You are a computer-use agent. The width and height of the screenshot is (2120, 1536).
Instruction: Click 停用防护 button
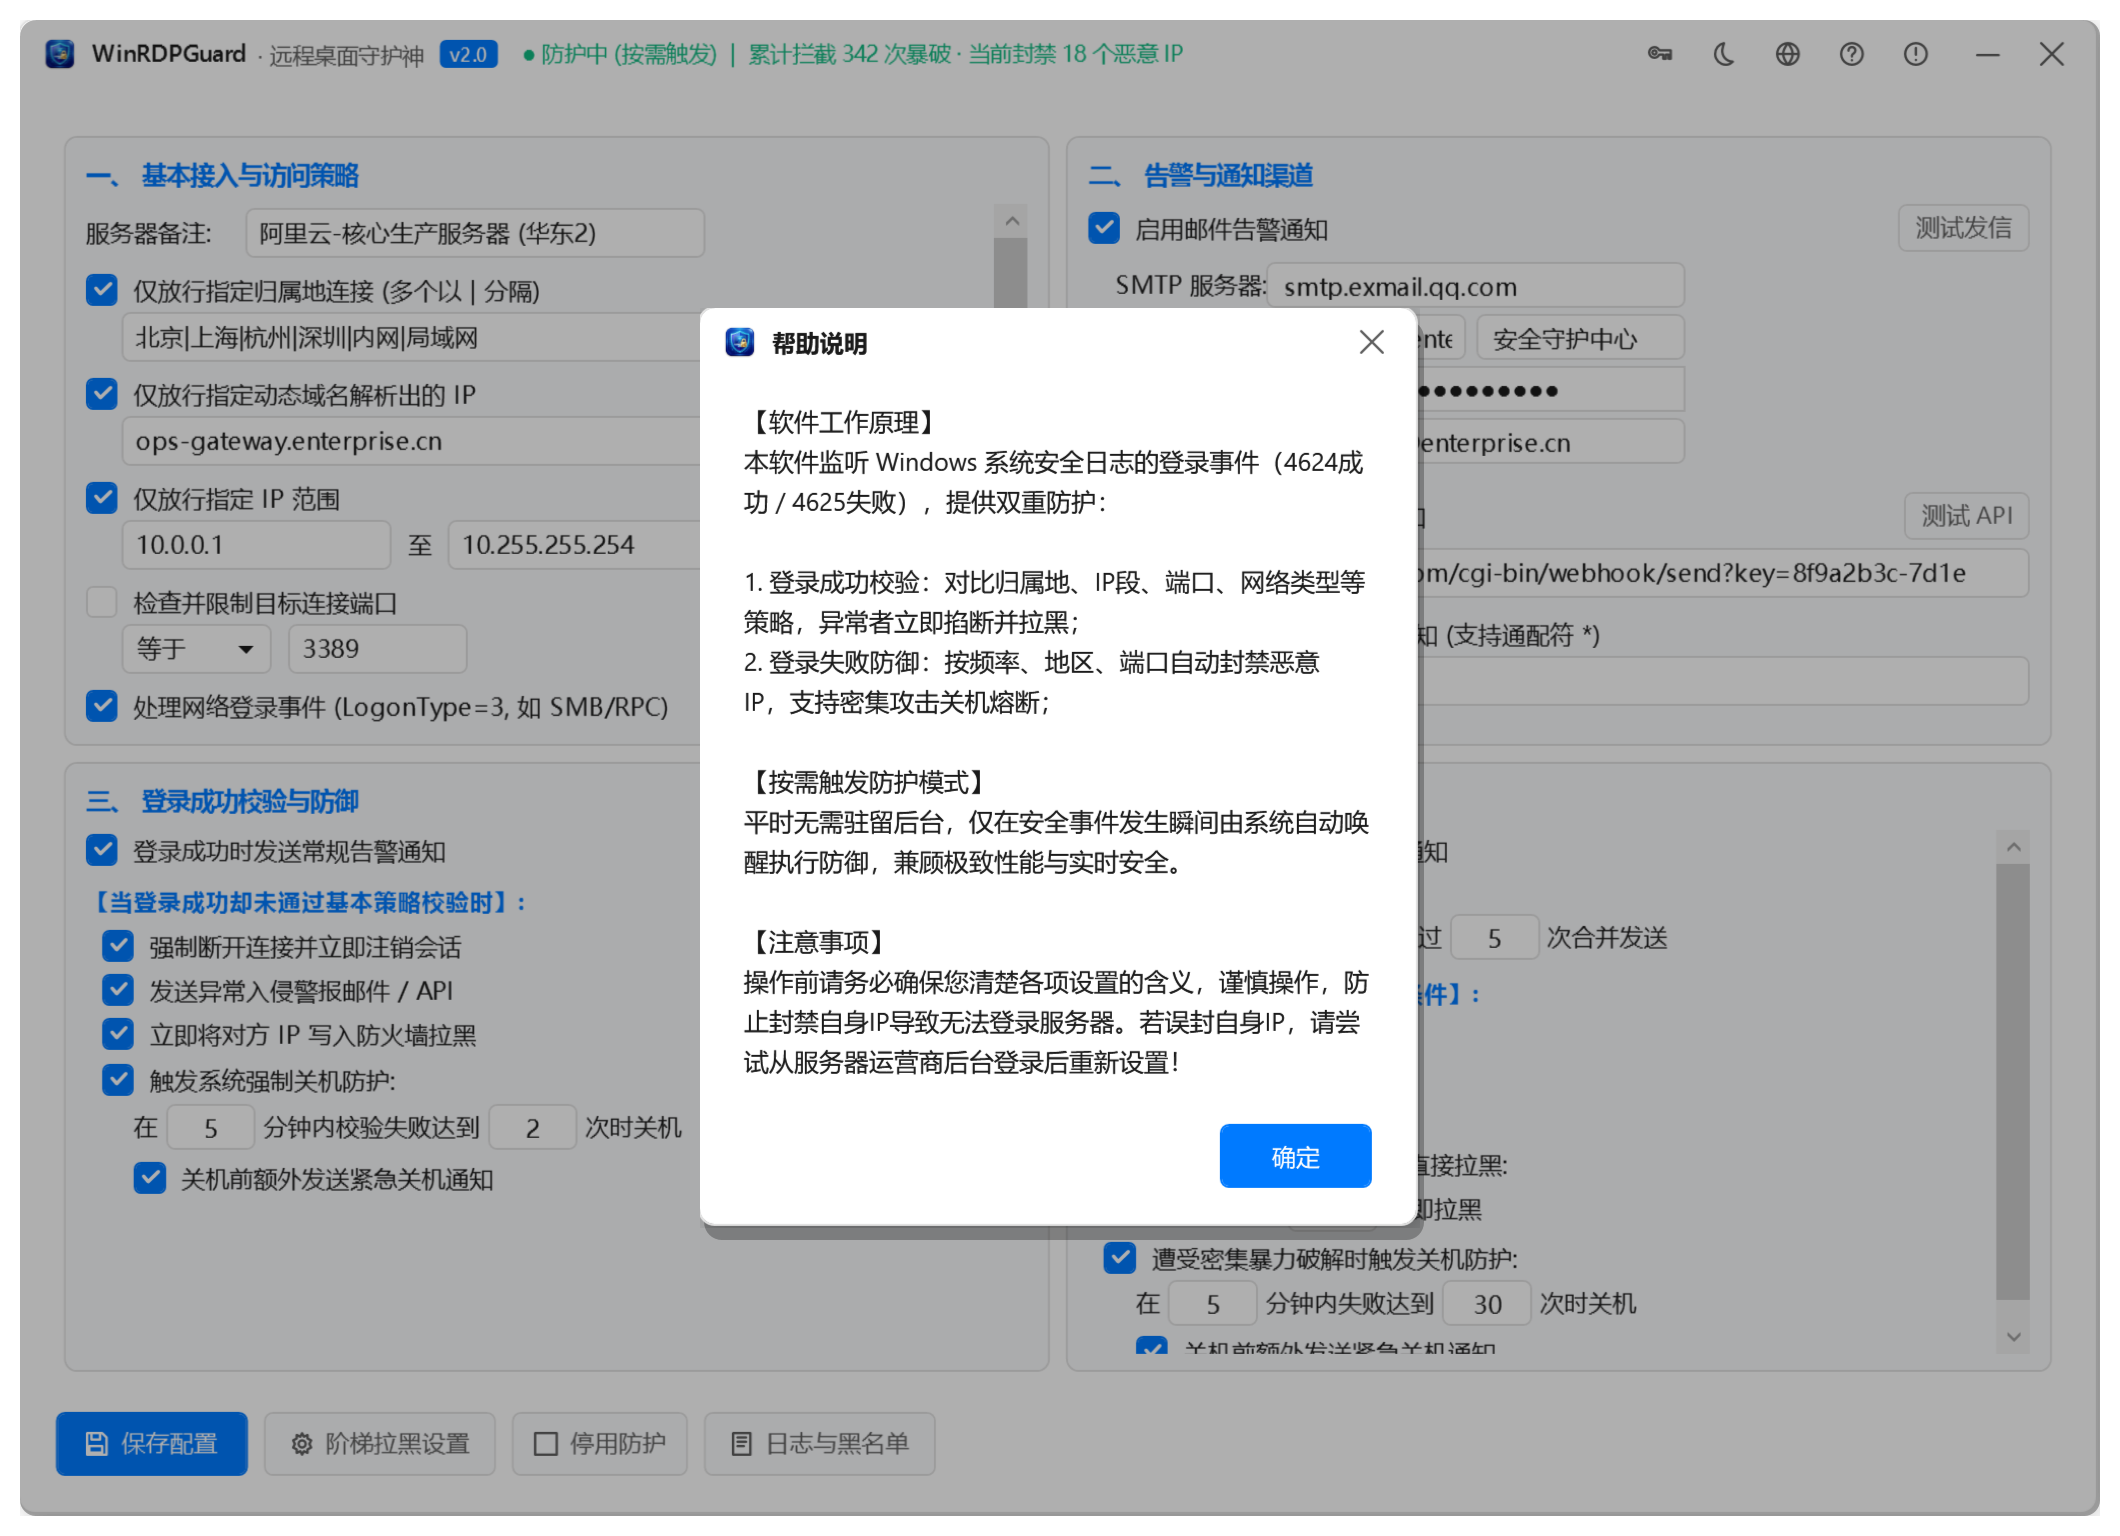point(600,1443)
